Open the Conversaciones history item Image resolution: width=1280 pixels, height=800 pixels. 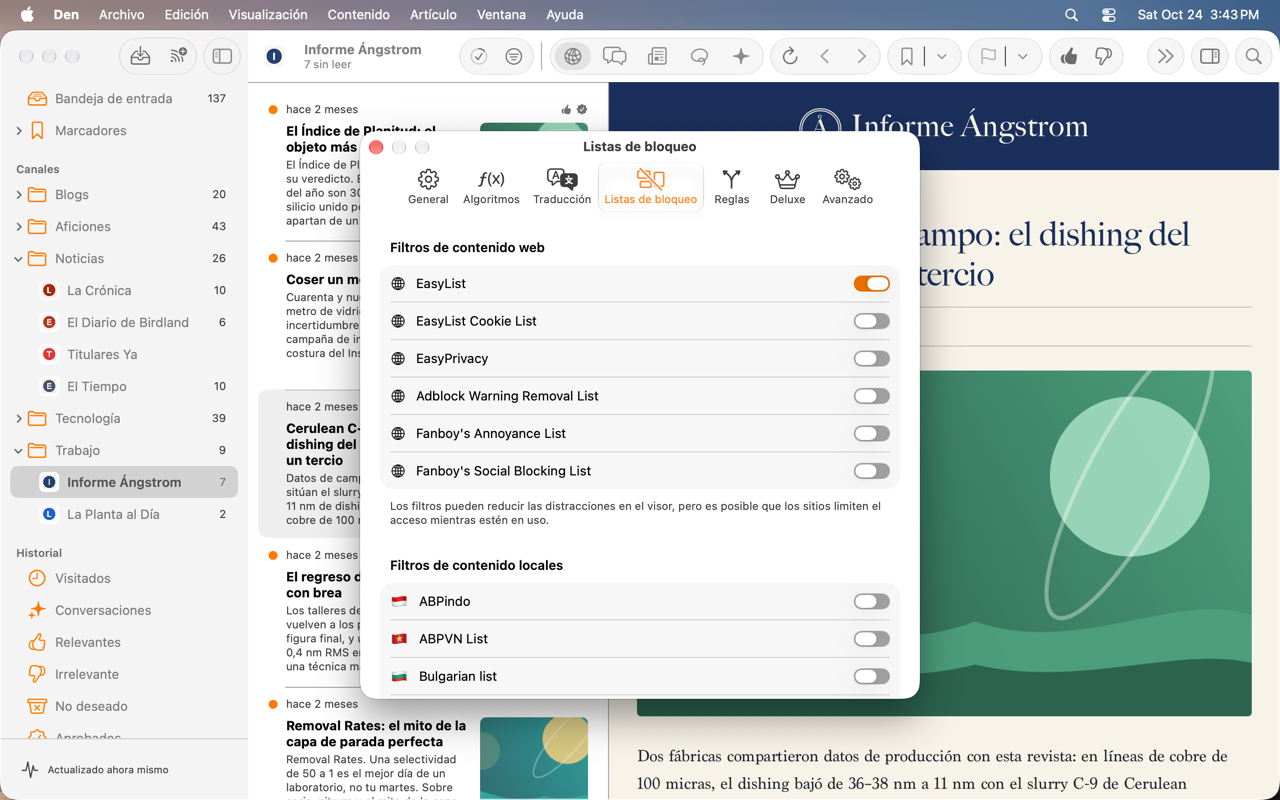click(124, 611)
